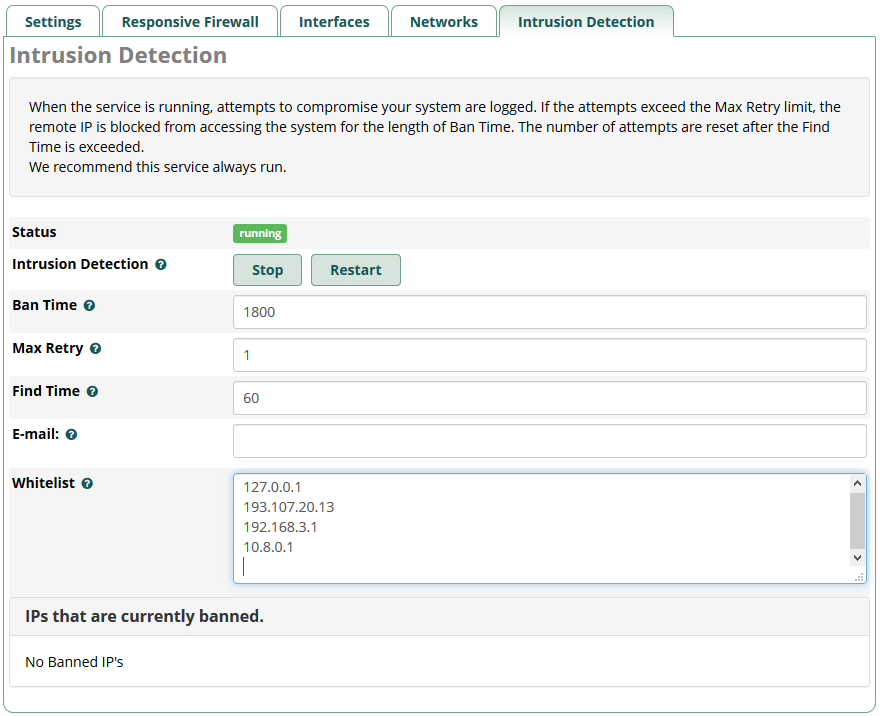Click whitelist entry 10.8.0.1
880x716 pixels.
pos(268,547)
